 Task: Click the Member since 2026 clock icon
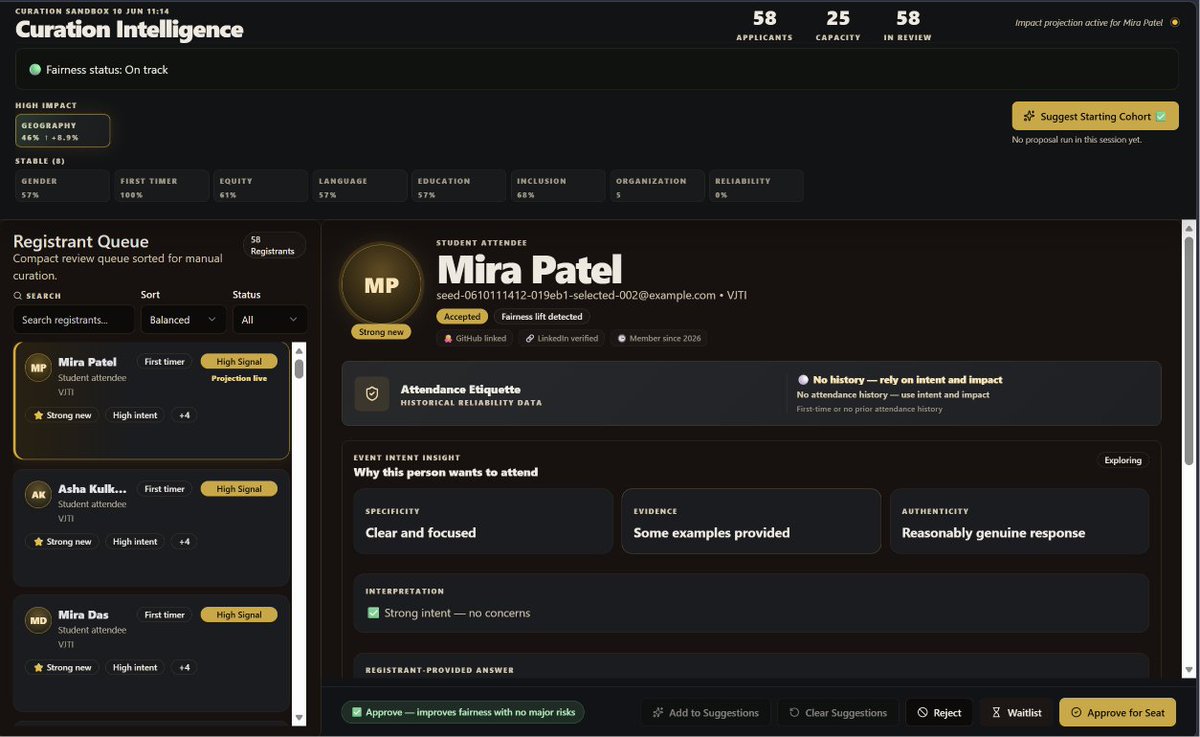622,339
